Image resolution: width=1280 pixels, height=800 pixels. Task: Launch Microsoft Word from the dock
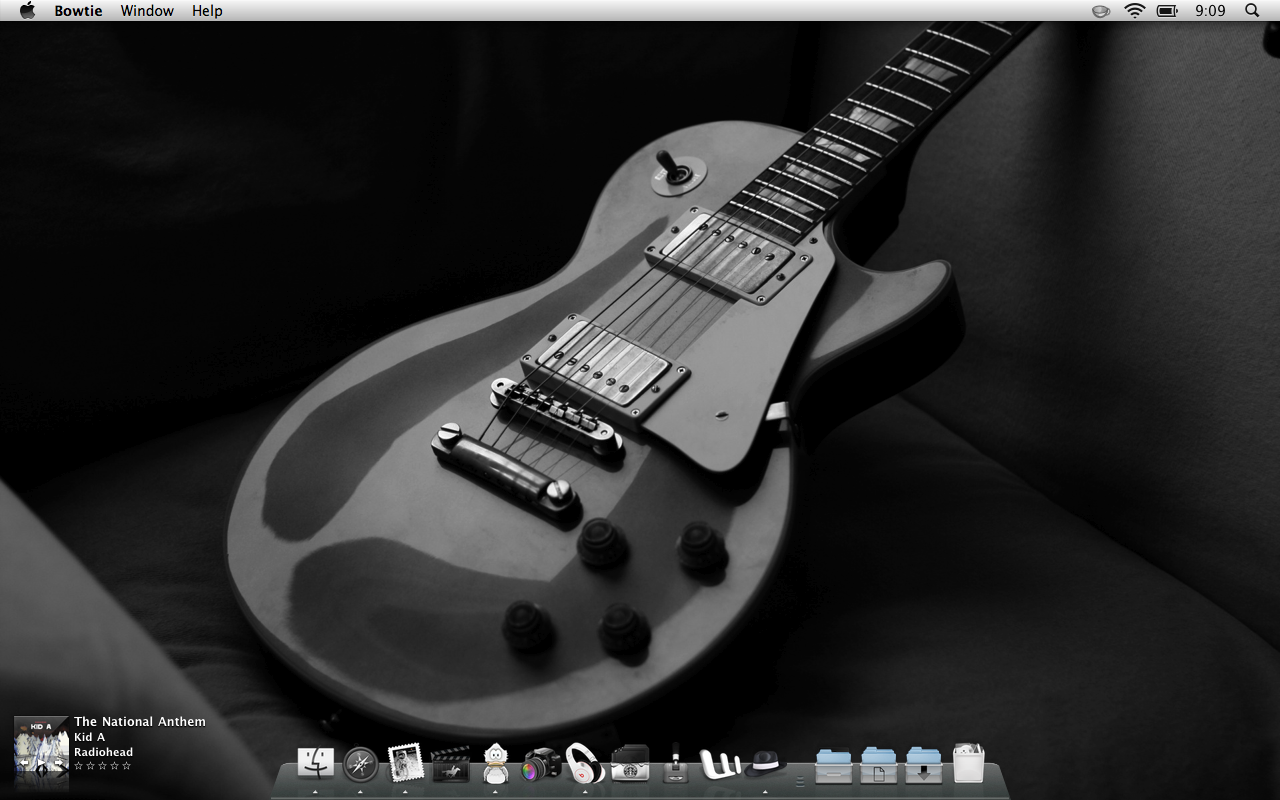pos(720,765)
